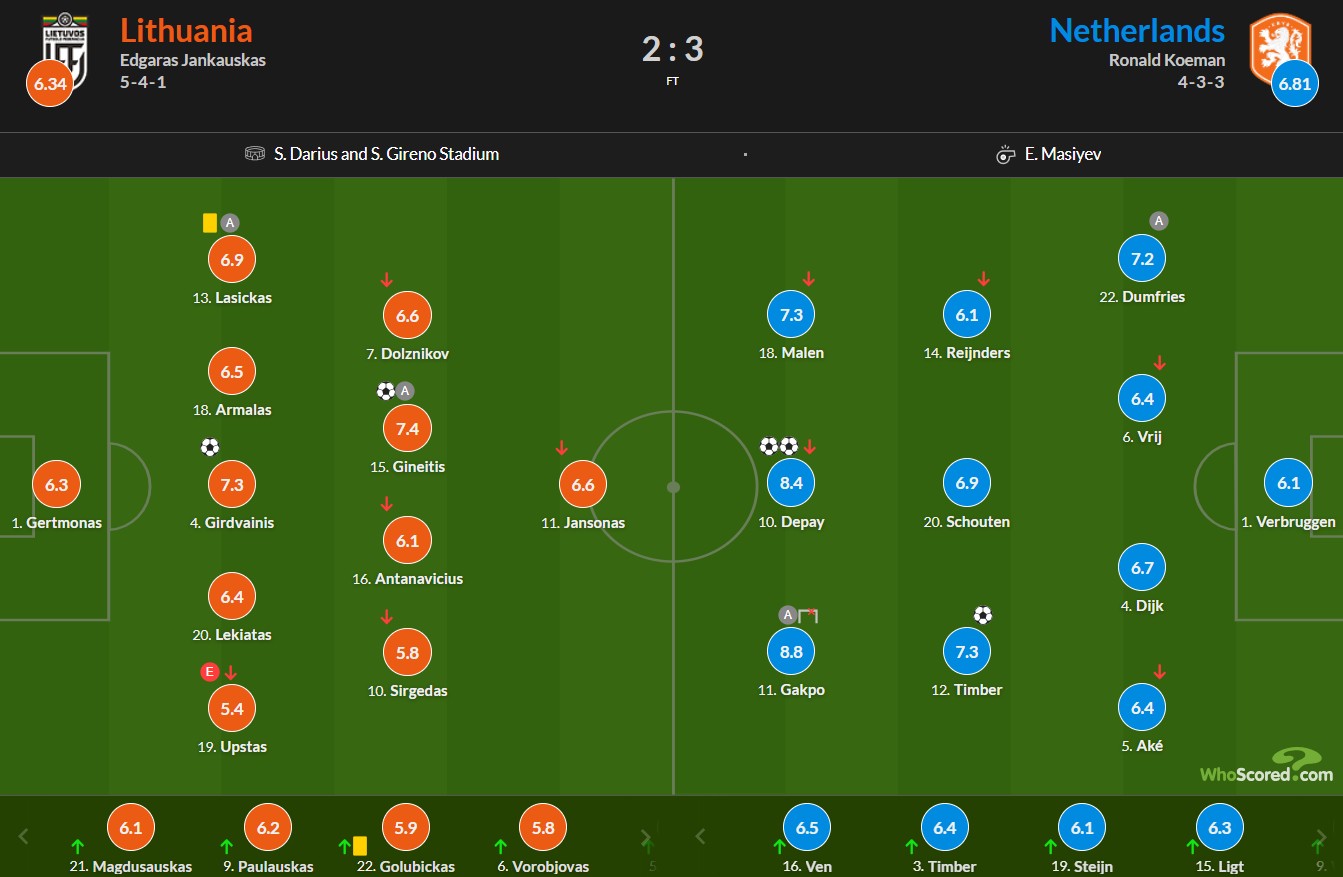Viewport: 1343px width, 877px height.
Task: Click the goal ball icon above Girdvainis
Action: (x=210, y=447)
